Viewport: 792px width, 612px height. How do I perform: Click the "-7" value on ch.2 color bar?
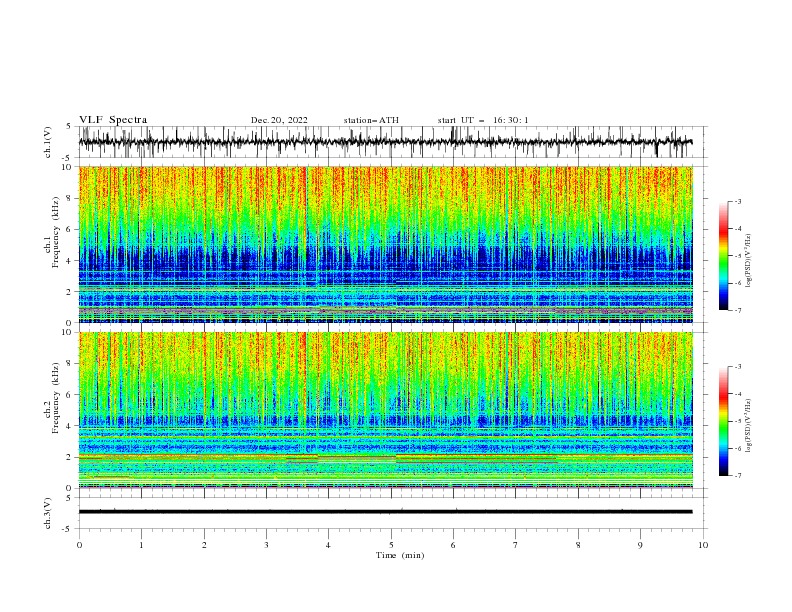[x=737, y=476]
